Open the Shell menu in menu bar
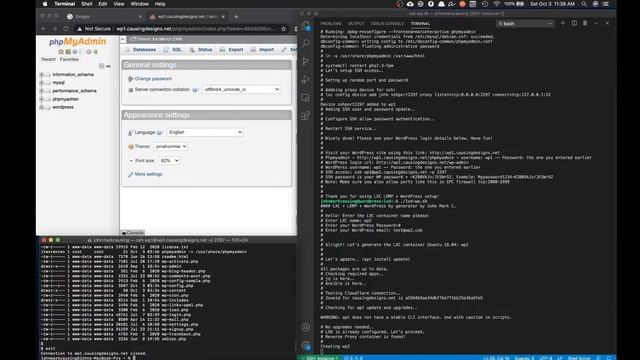Viewport: 640px width, 360px height. [x=87, y=4]
